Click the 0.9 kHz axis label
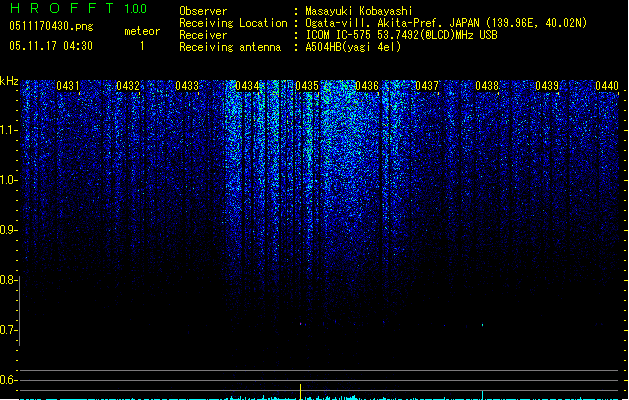This screenshot has width=629, height=400. click(x=8, y=230)
